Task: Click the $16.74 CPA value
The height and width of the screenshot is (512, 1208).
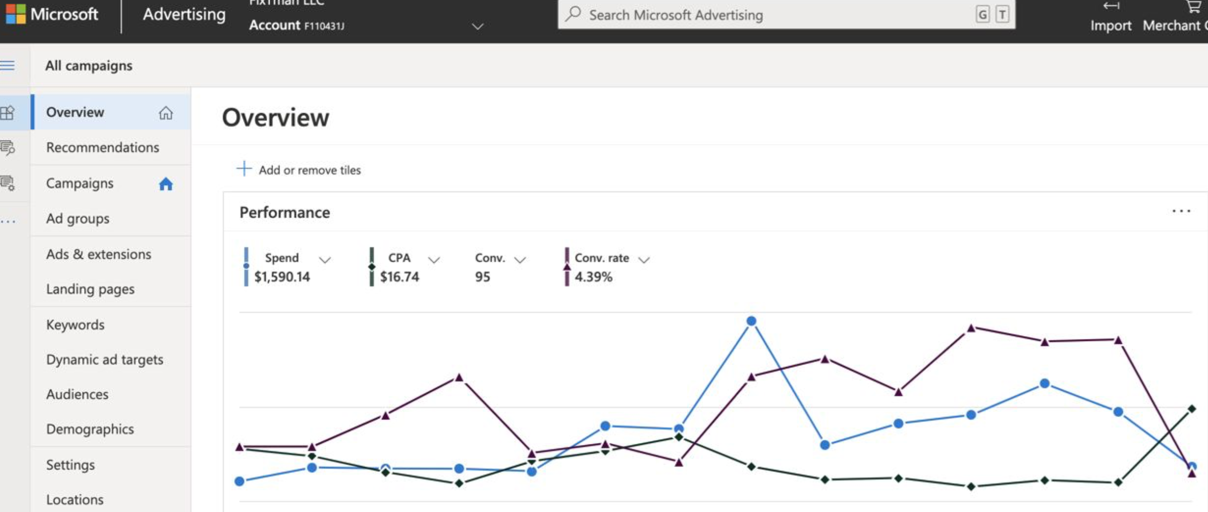Action: point(399,277)
